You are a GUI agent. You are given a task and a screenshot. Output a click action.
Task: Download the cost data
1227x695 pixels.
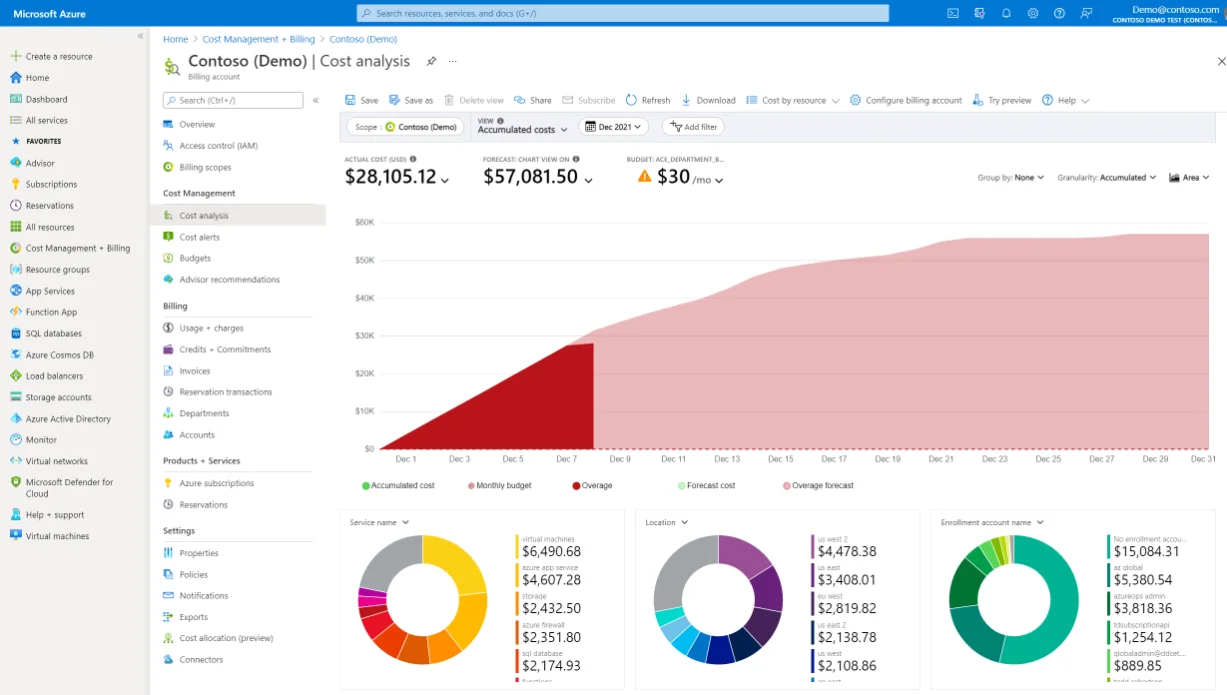[708, 100]
